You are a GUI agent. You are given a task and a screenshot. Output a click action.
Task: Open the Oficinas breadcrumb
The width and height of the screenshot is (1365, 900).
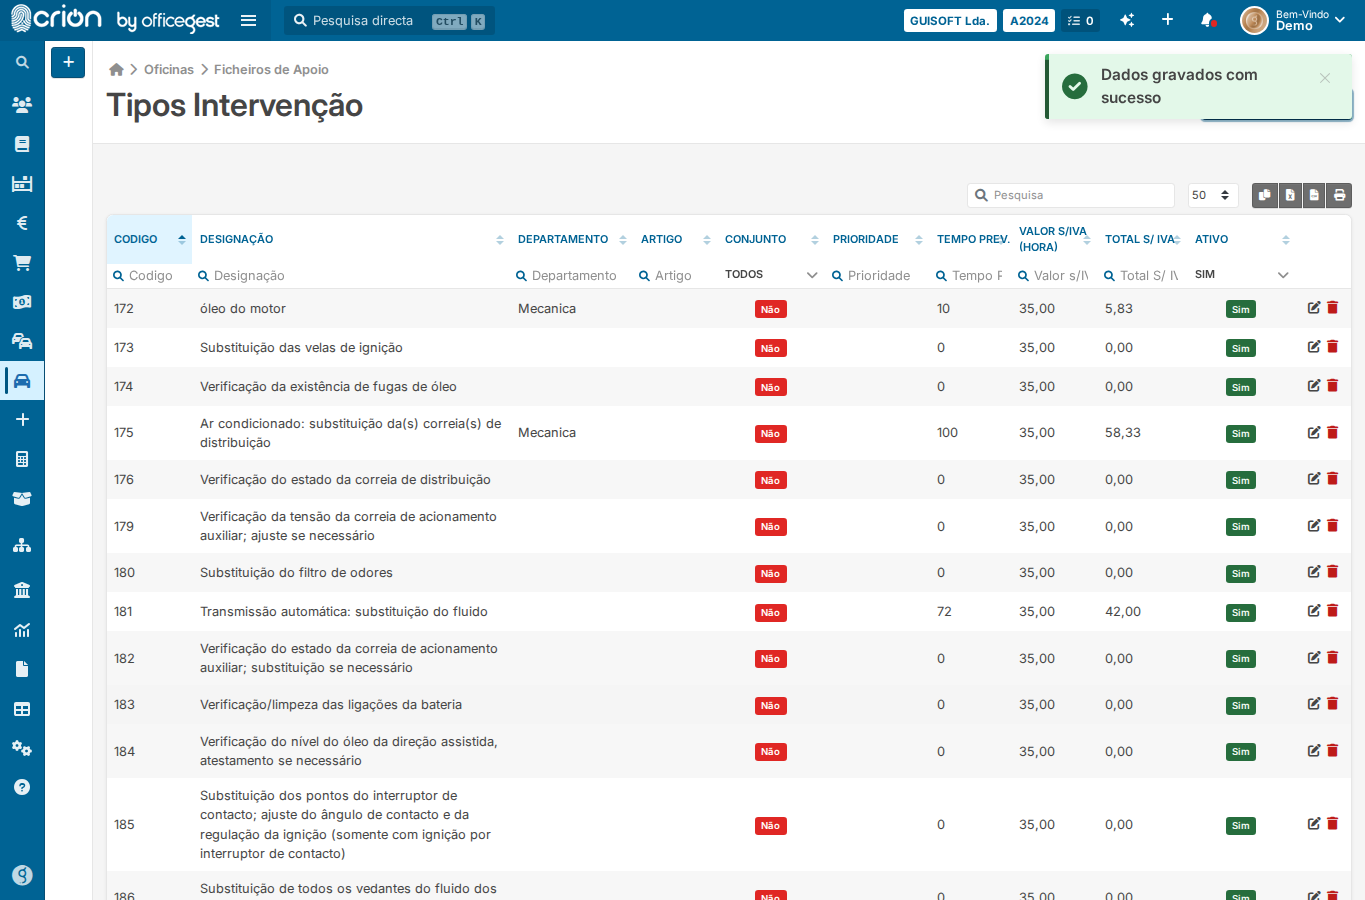(169, 69)
